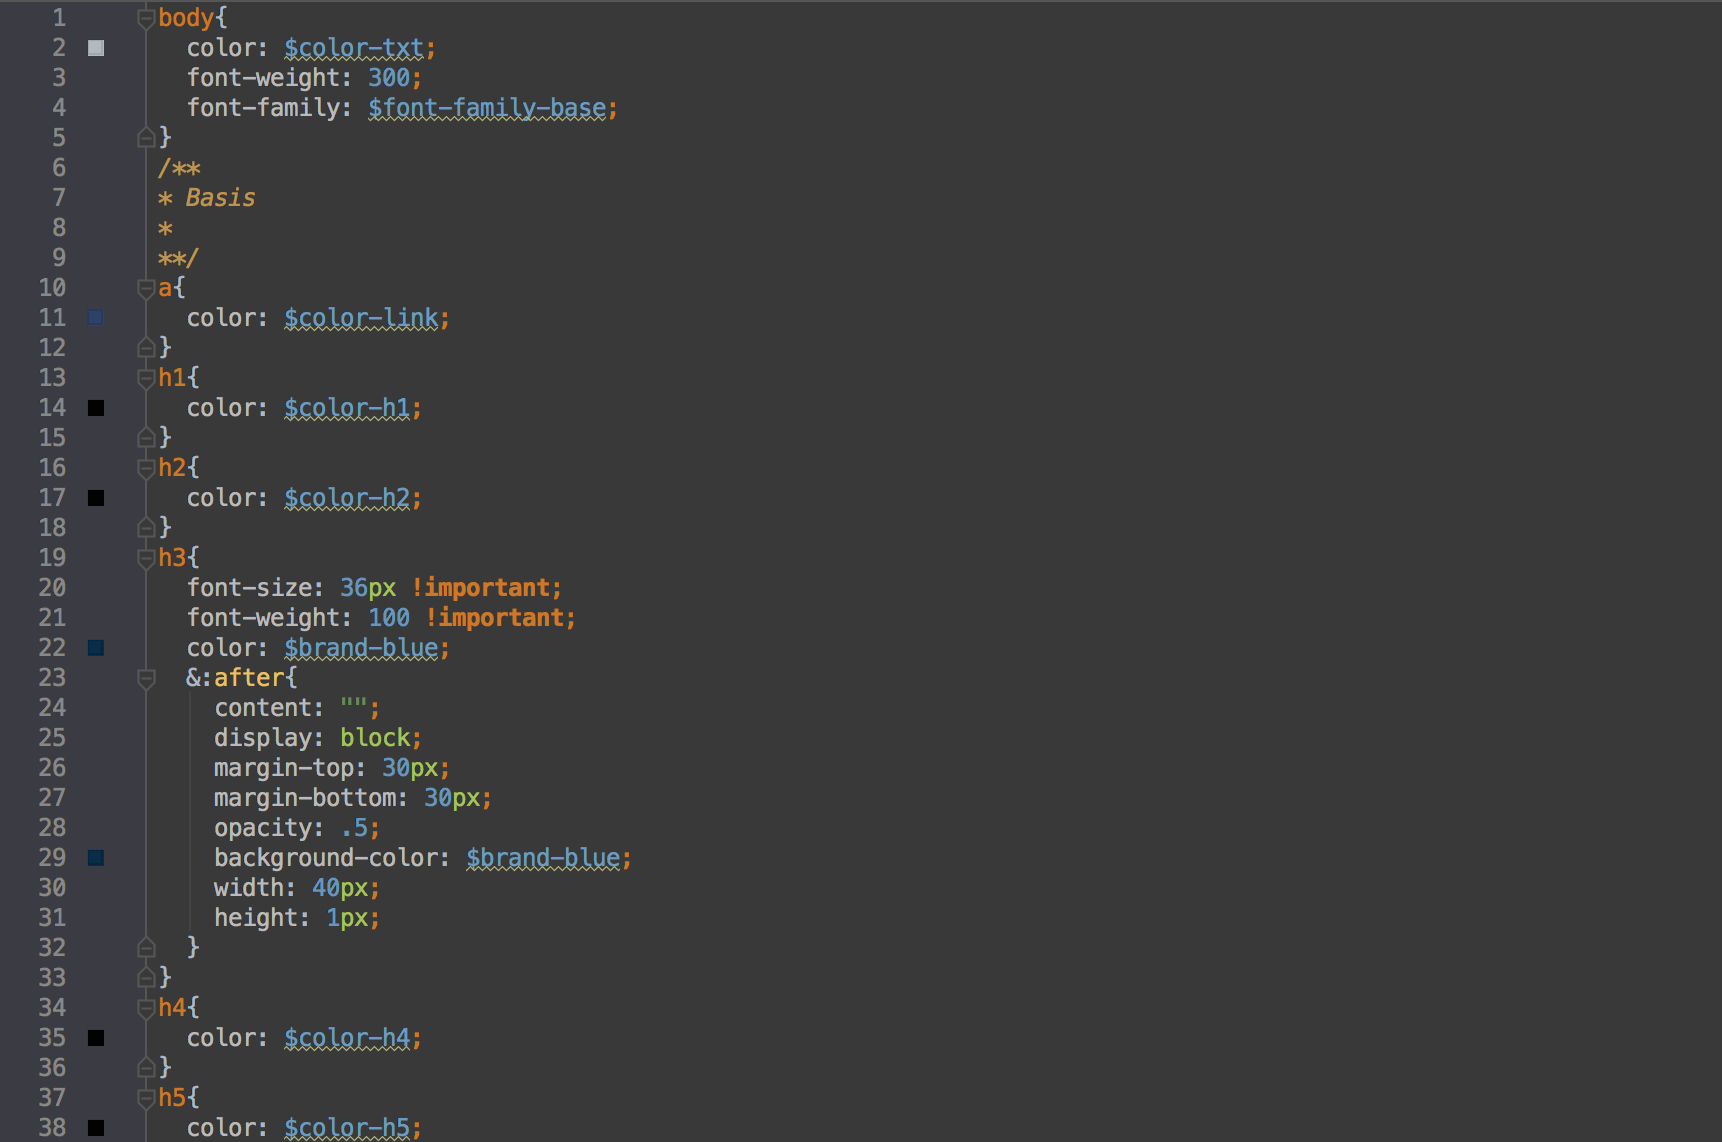This screenshot has width=1722, height=1142.
Task: Click the black swatch beside $color-h1
Action: pyautogui.click(x=96, y=408)
